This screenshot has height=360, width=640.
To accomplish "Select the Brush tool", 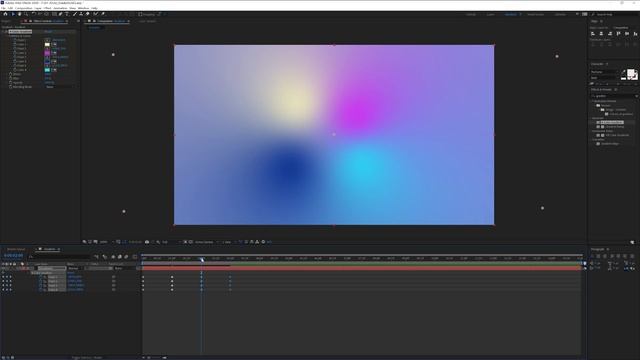I will pos(75,14).
